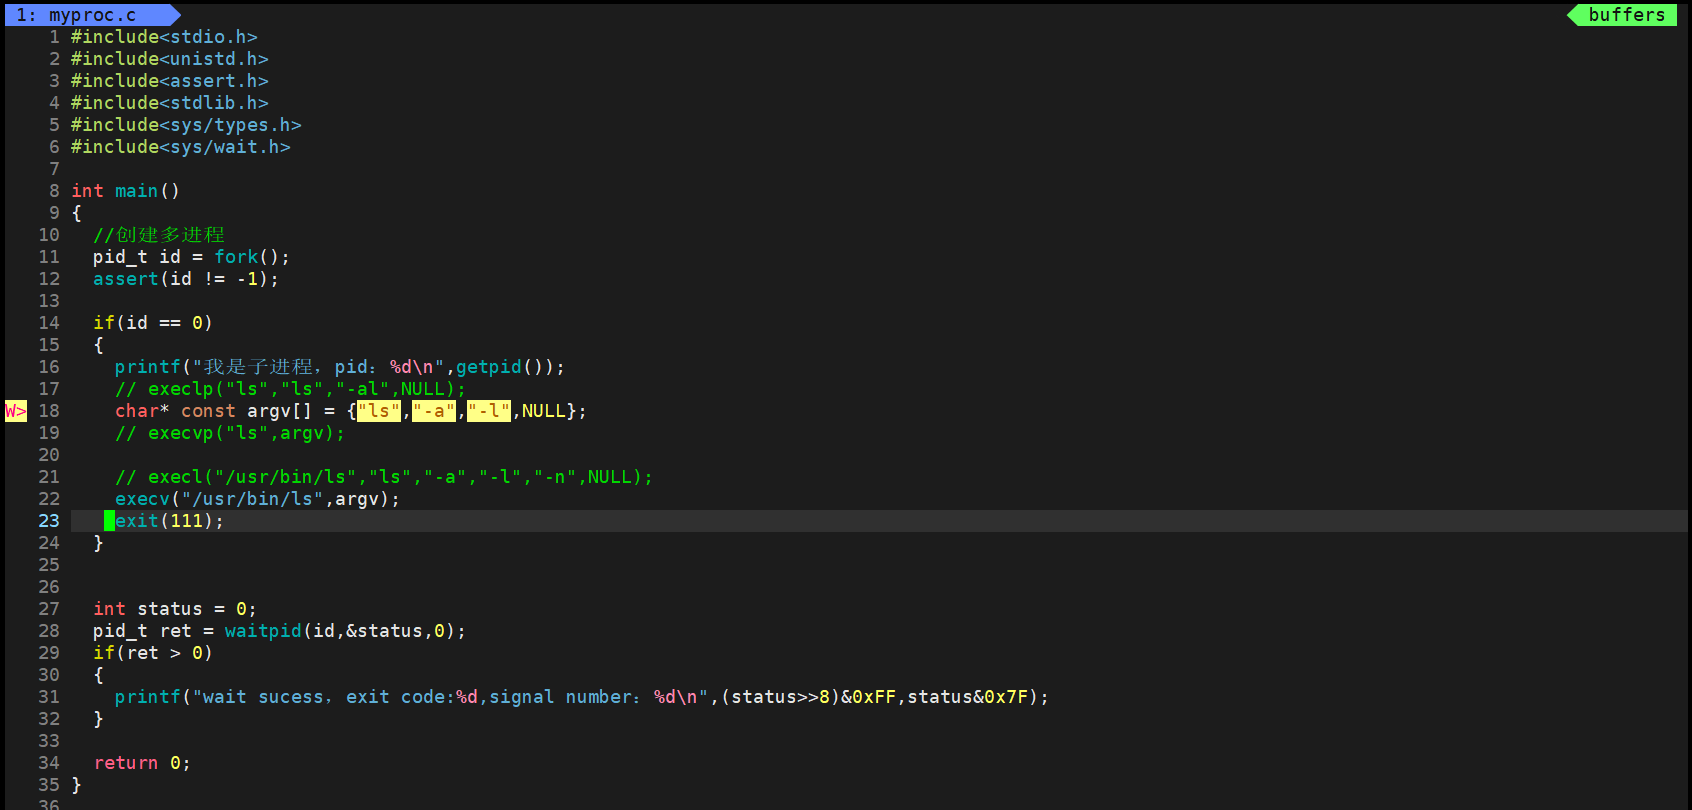The image size is (1692, 810).
Task: Click the waitpid call on line 28
Action: pyautogui.click(x=346, y=631)
